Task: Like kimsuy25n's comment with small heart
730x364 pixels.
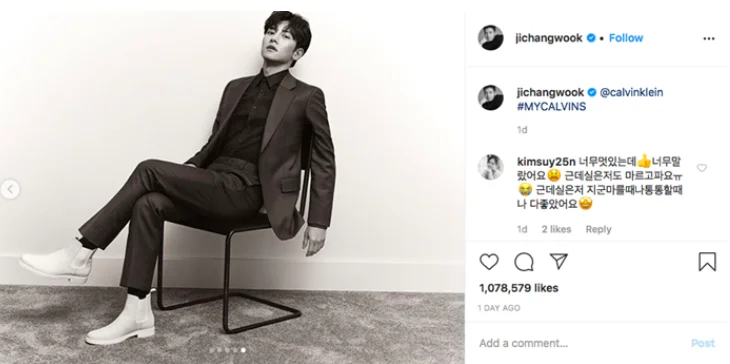Action: tap(702, 168)
